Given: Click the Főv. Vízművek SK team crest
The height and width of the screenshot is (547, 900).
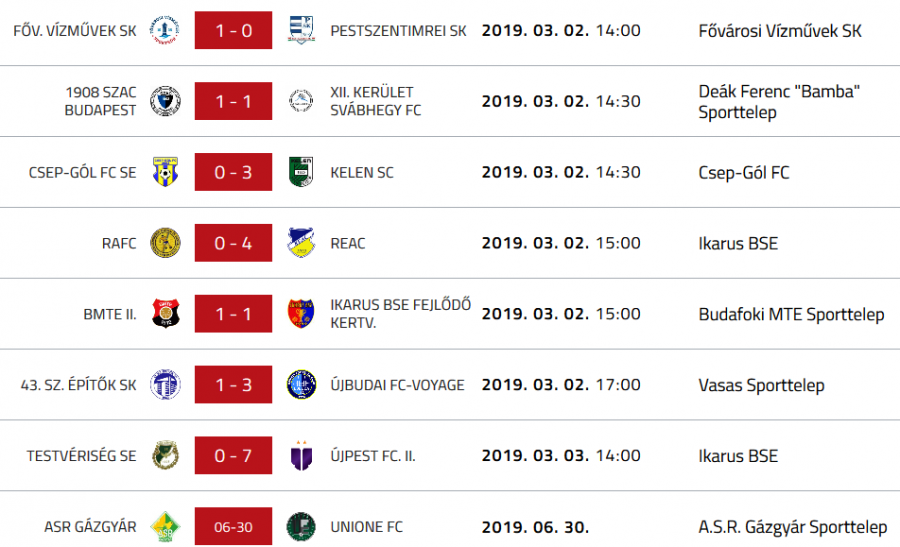Looking at the screenshot, I should [x=165, y=31].
